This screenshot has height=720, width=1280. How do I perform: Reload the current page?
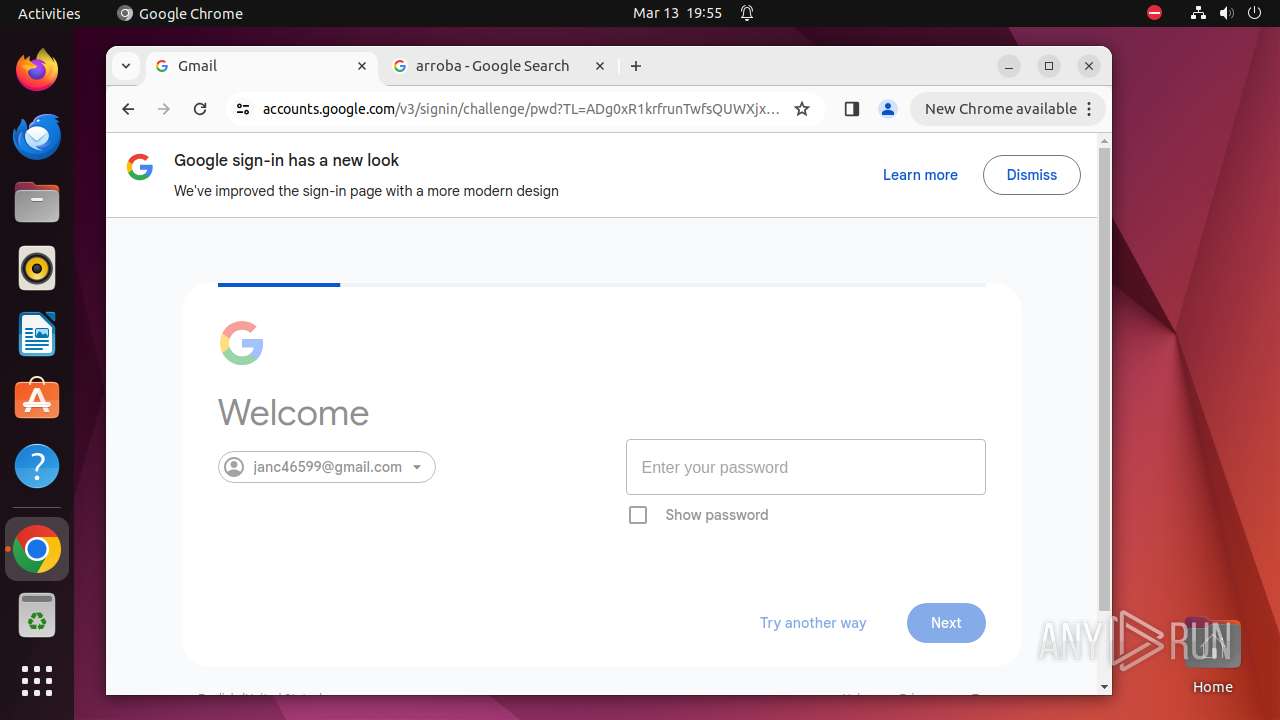[x=200, y=109]
